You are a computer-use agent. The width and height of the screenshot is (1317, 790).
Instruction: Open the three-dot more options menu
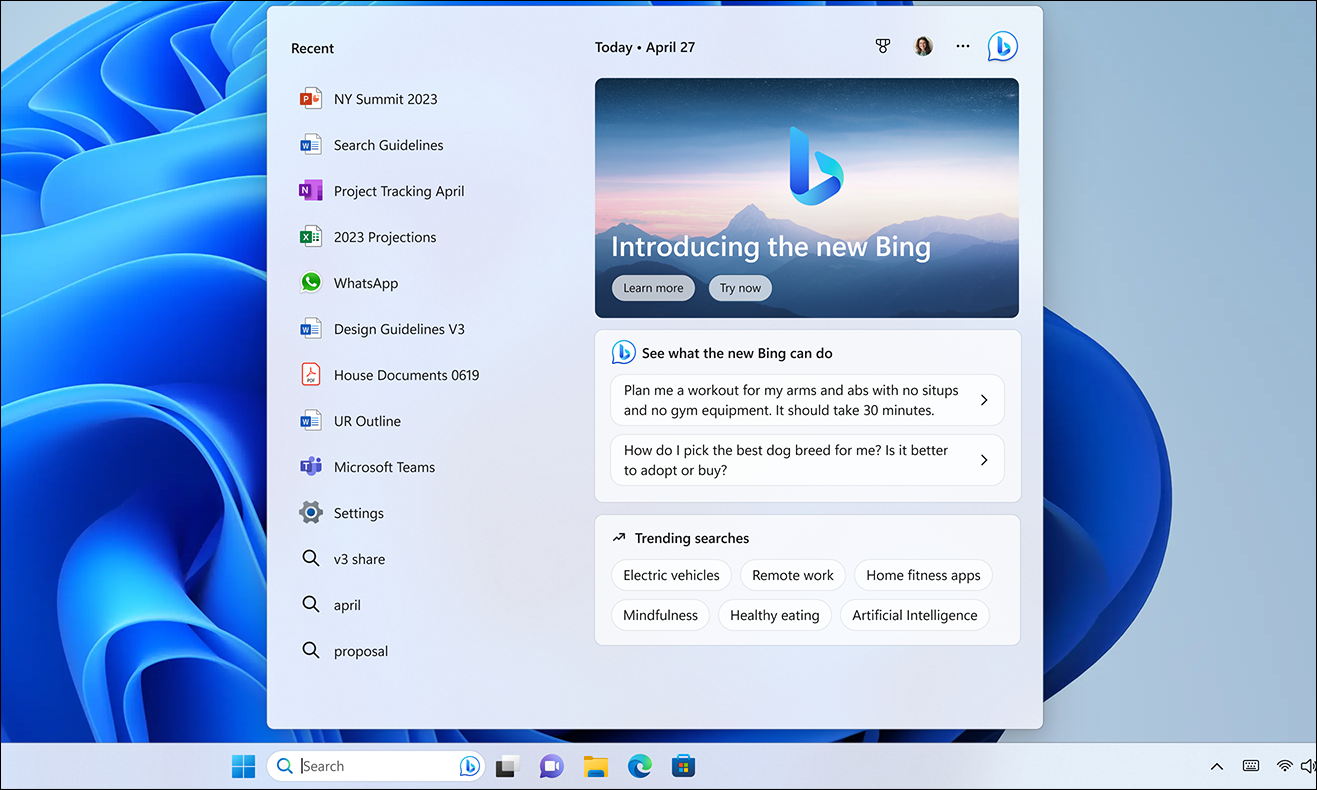[x=963, y=46]
